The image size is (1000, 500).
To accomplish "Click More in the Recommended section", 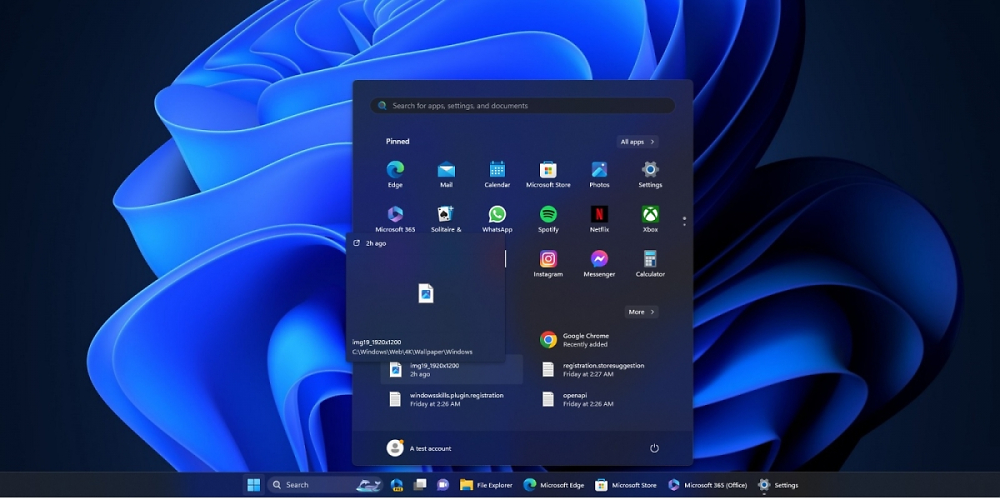I will 641,312.
